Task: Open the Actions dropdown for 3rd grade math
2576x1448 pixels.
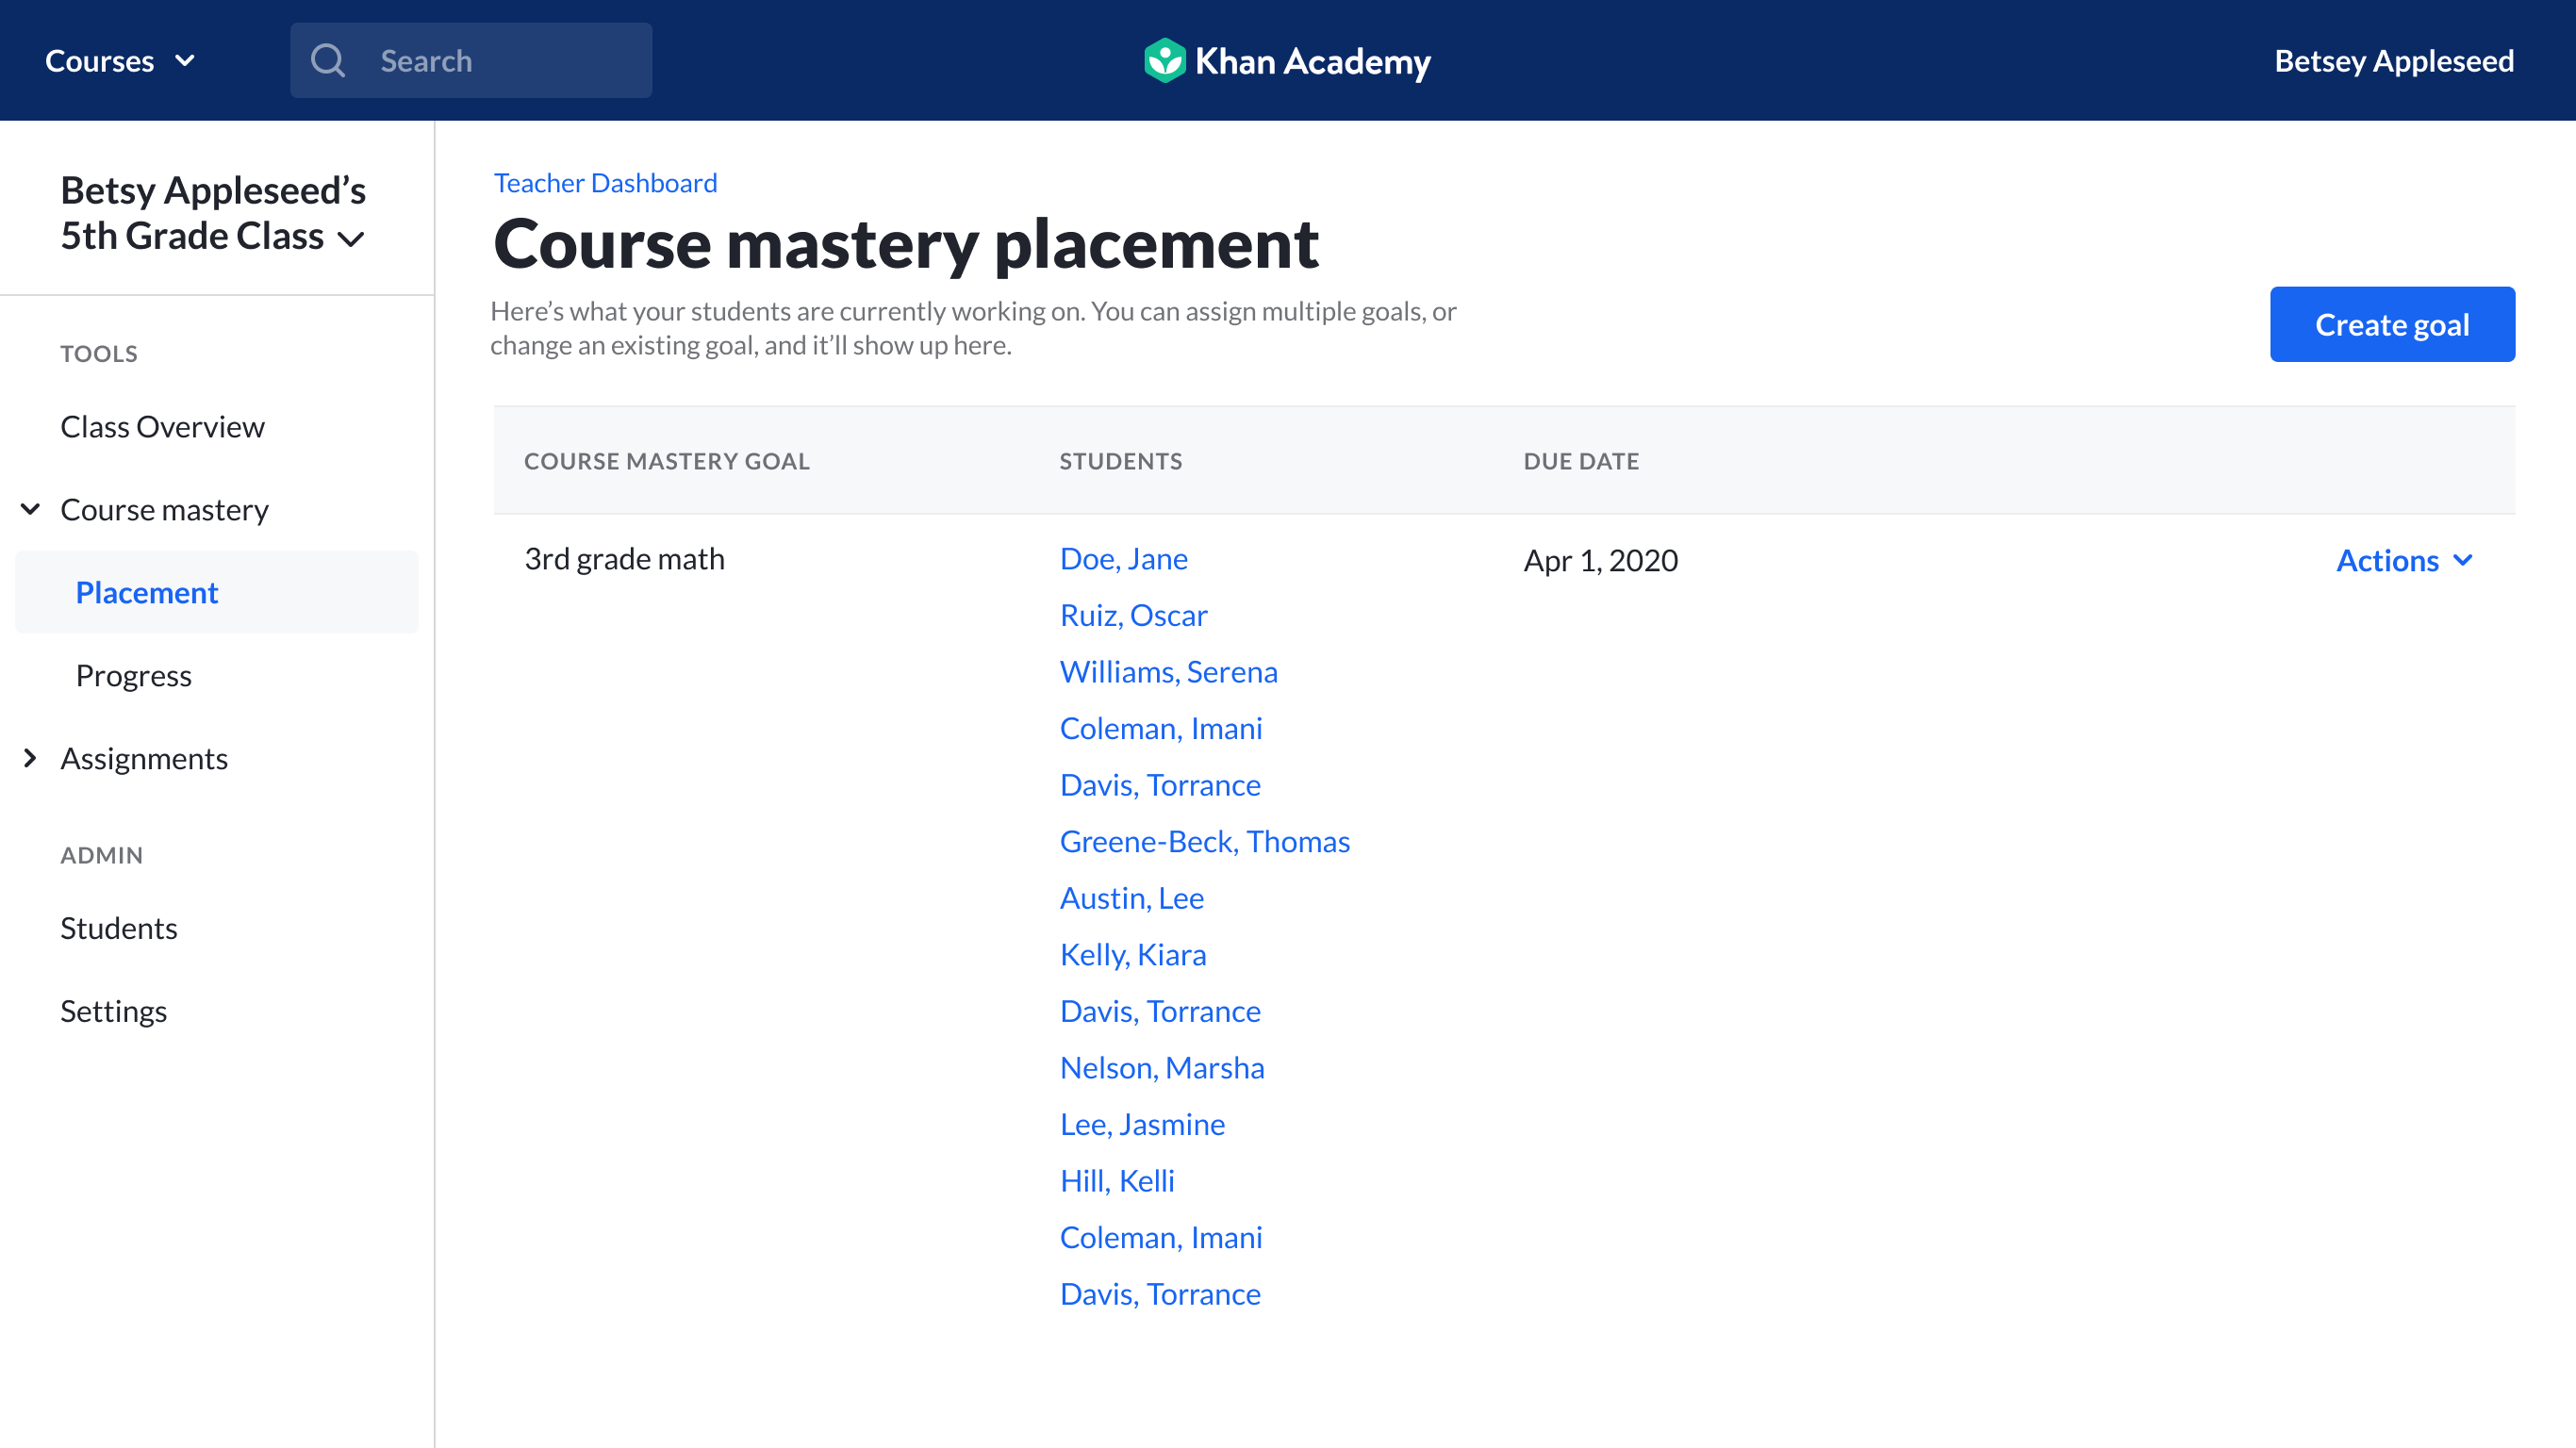Action: [x=2405, y=561]
